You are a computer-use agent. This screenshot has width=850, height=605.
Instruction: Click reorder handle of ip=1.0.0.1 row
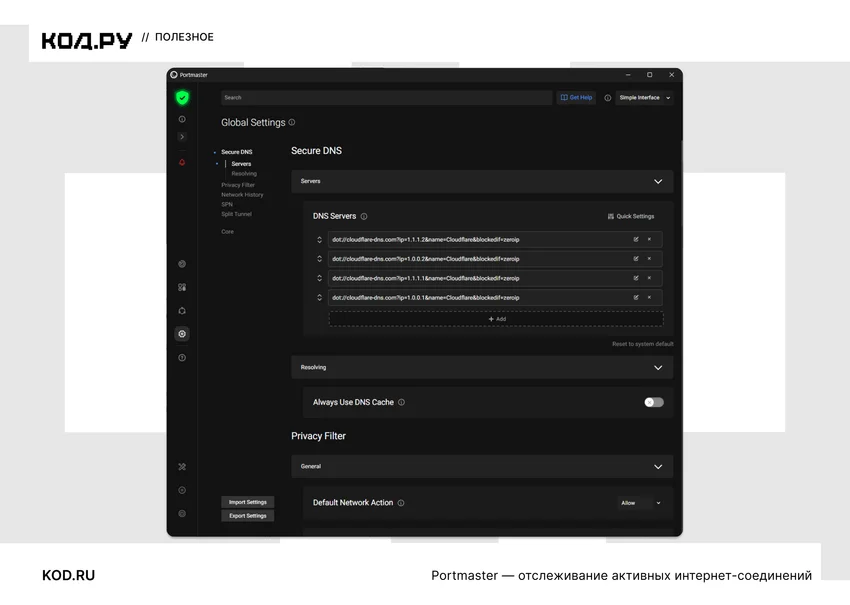tap(319, 298)
